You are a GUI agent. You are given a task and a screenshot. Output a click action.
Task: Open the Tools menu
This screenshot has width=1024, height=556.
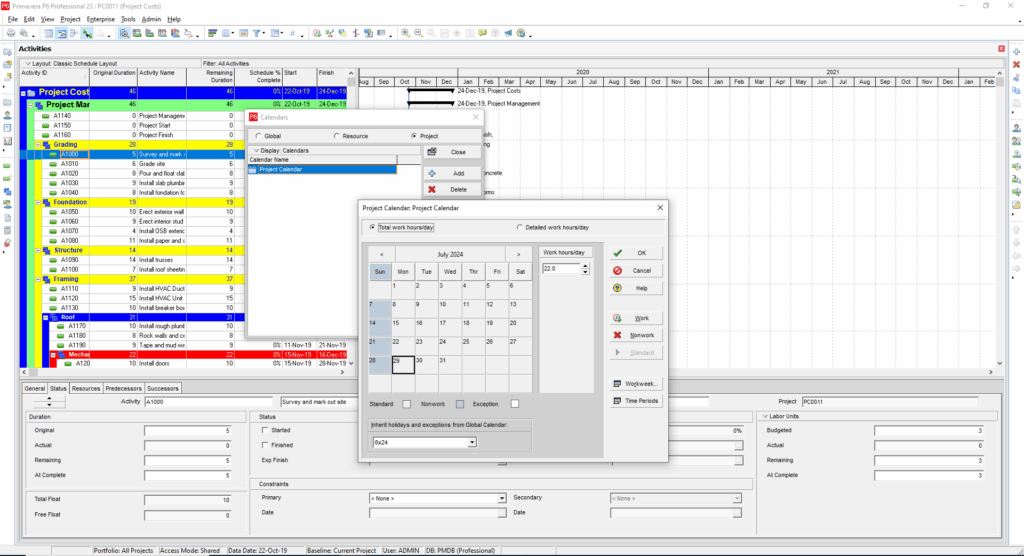128,20
